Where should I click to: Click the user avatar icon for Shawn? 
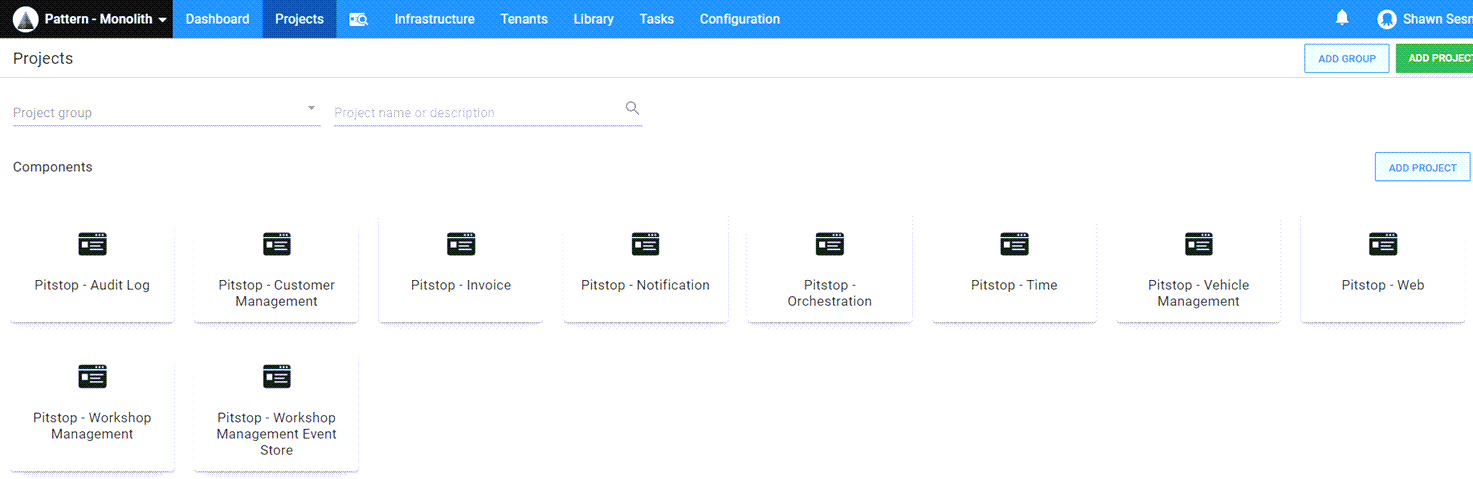(1386, 19)
